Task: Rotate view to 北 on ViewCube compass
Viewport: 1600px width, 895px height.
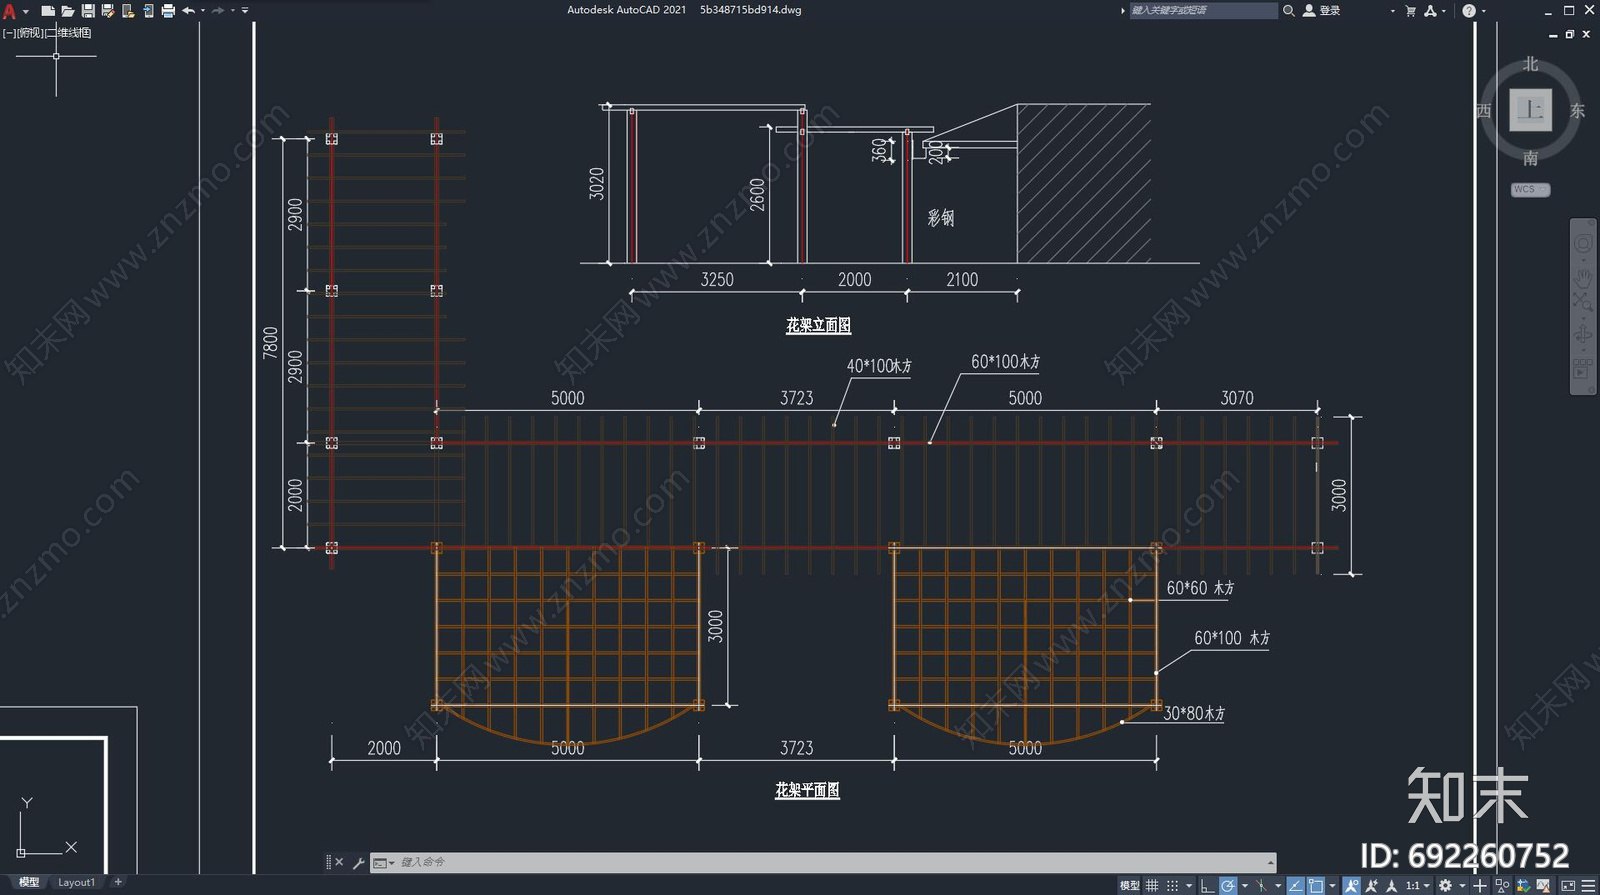Action: 1530,64
